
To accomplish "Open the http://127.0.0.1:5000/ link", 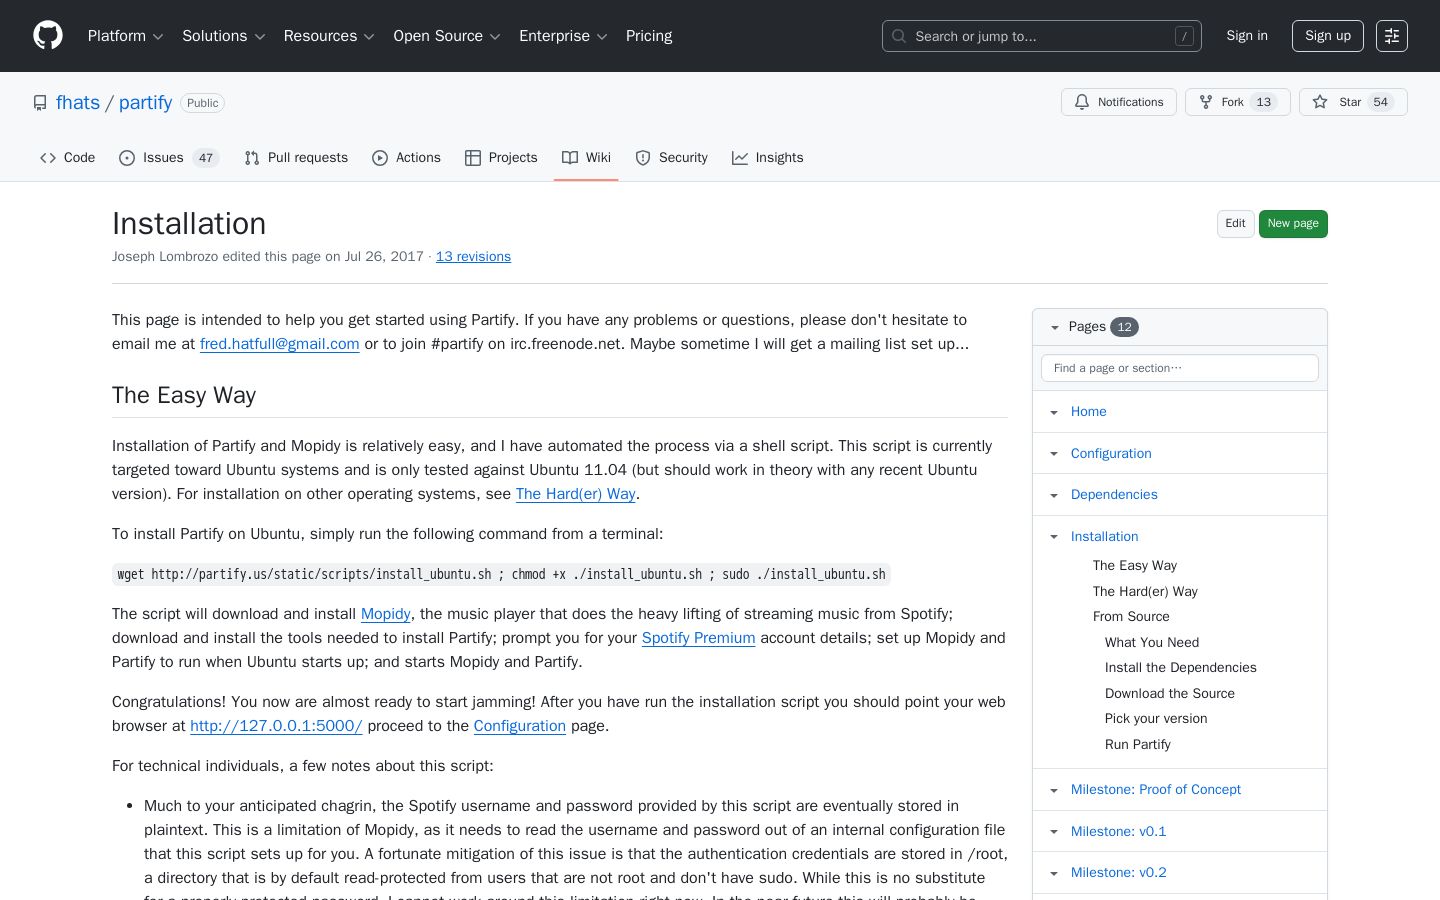I will (276, 726).
